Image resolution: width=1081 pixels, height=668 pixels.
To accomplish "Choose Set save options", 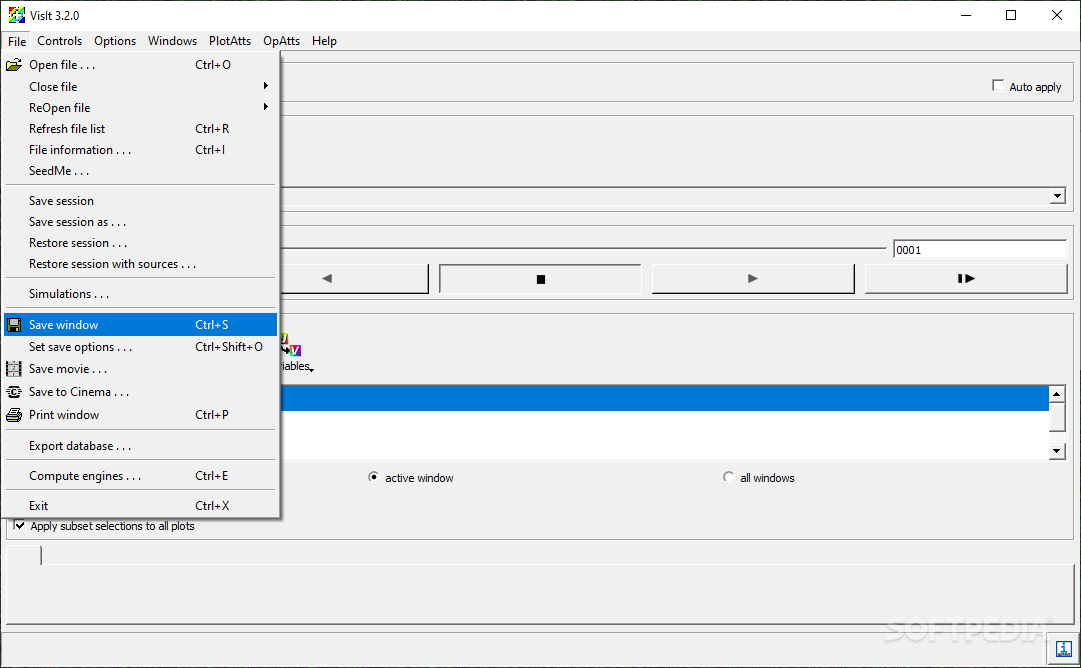I will pyautogui.click(x=141, y=347).
